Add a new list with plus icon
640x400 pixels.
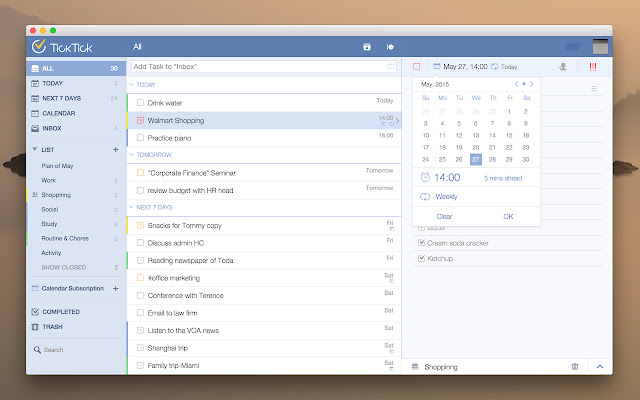point(116,149)
